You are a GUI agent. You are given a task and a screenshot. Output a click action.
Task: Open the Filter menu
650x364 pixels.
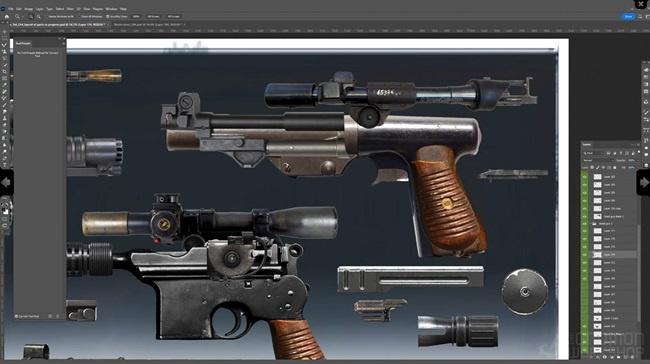click(70, 9)
